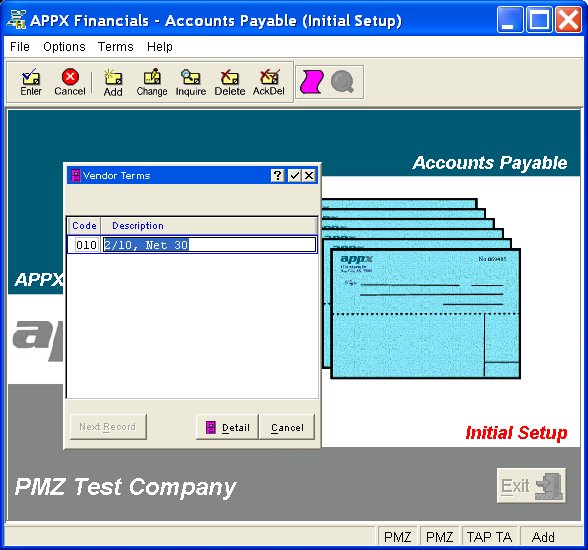588x550 pixels.
Task: Click the Vendor Terms title bar icon
Action: [x=76, y=175]
